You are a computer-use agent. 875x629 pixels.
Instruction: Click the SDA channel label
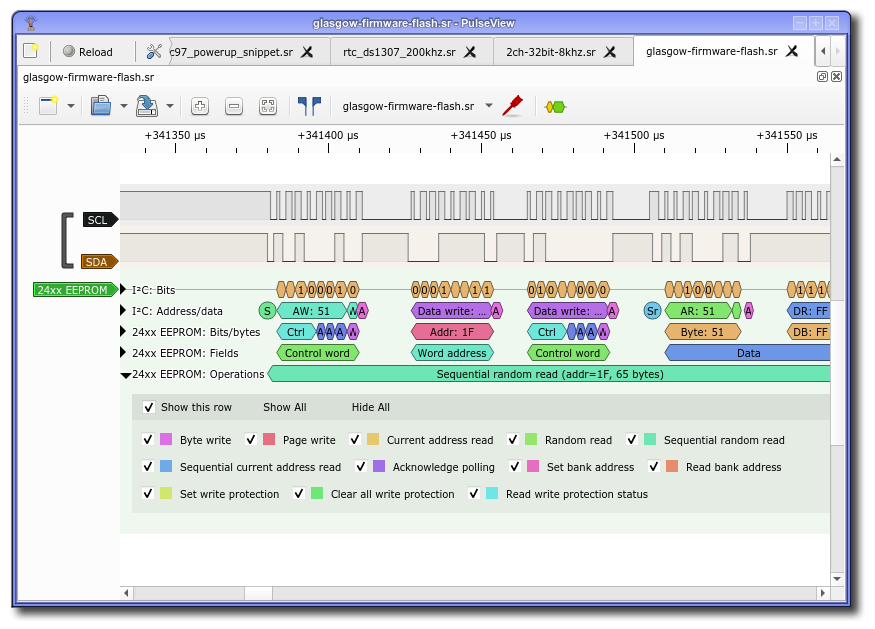[x=99, y=262]
